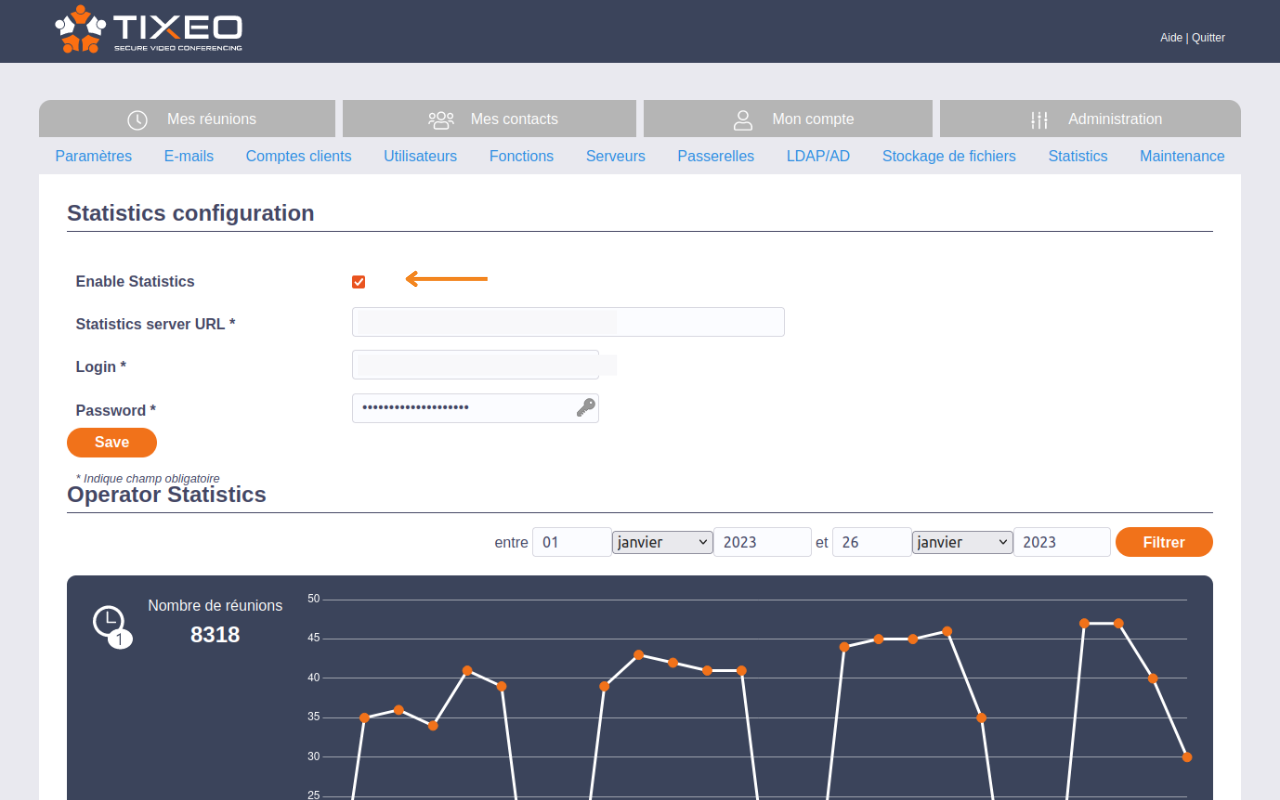This screenshot has height=800, width=1280.
Task: Click the Statistics configuration heading
Action: click(191, 213)
